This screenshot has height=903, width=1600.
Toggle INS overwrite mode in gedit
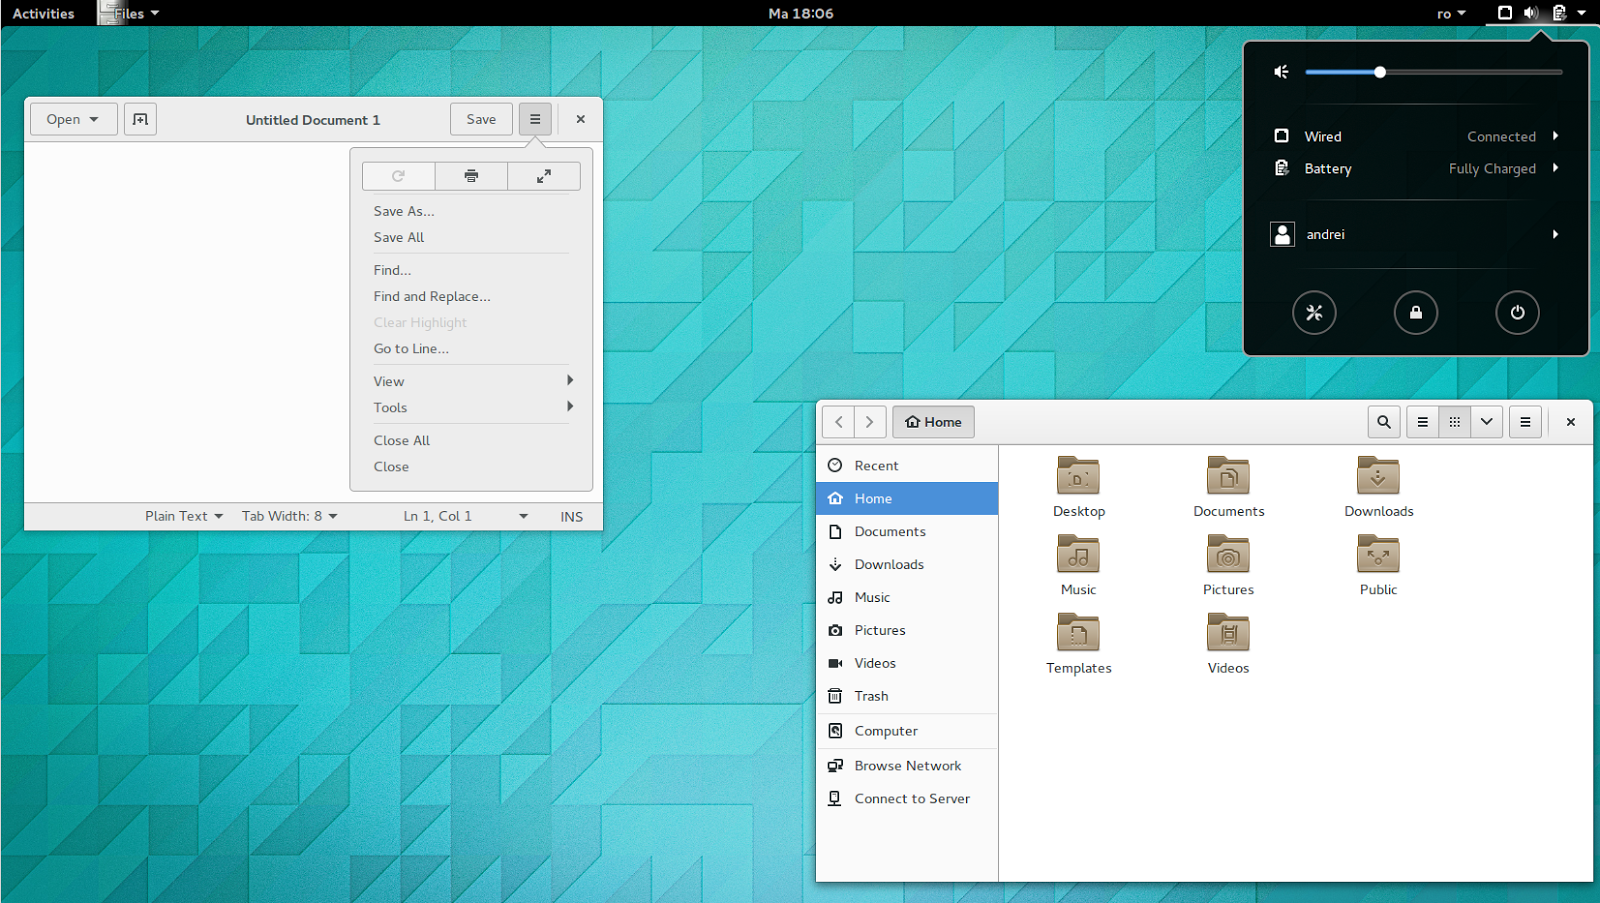point(571,515)
